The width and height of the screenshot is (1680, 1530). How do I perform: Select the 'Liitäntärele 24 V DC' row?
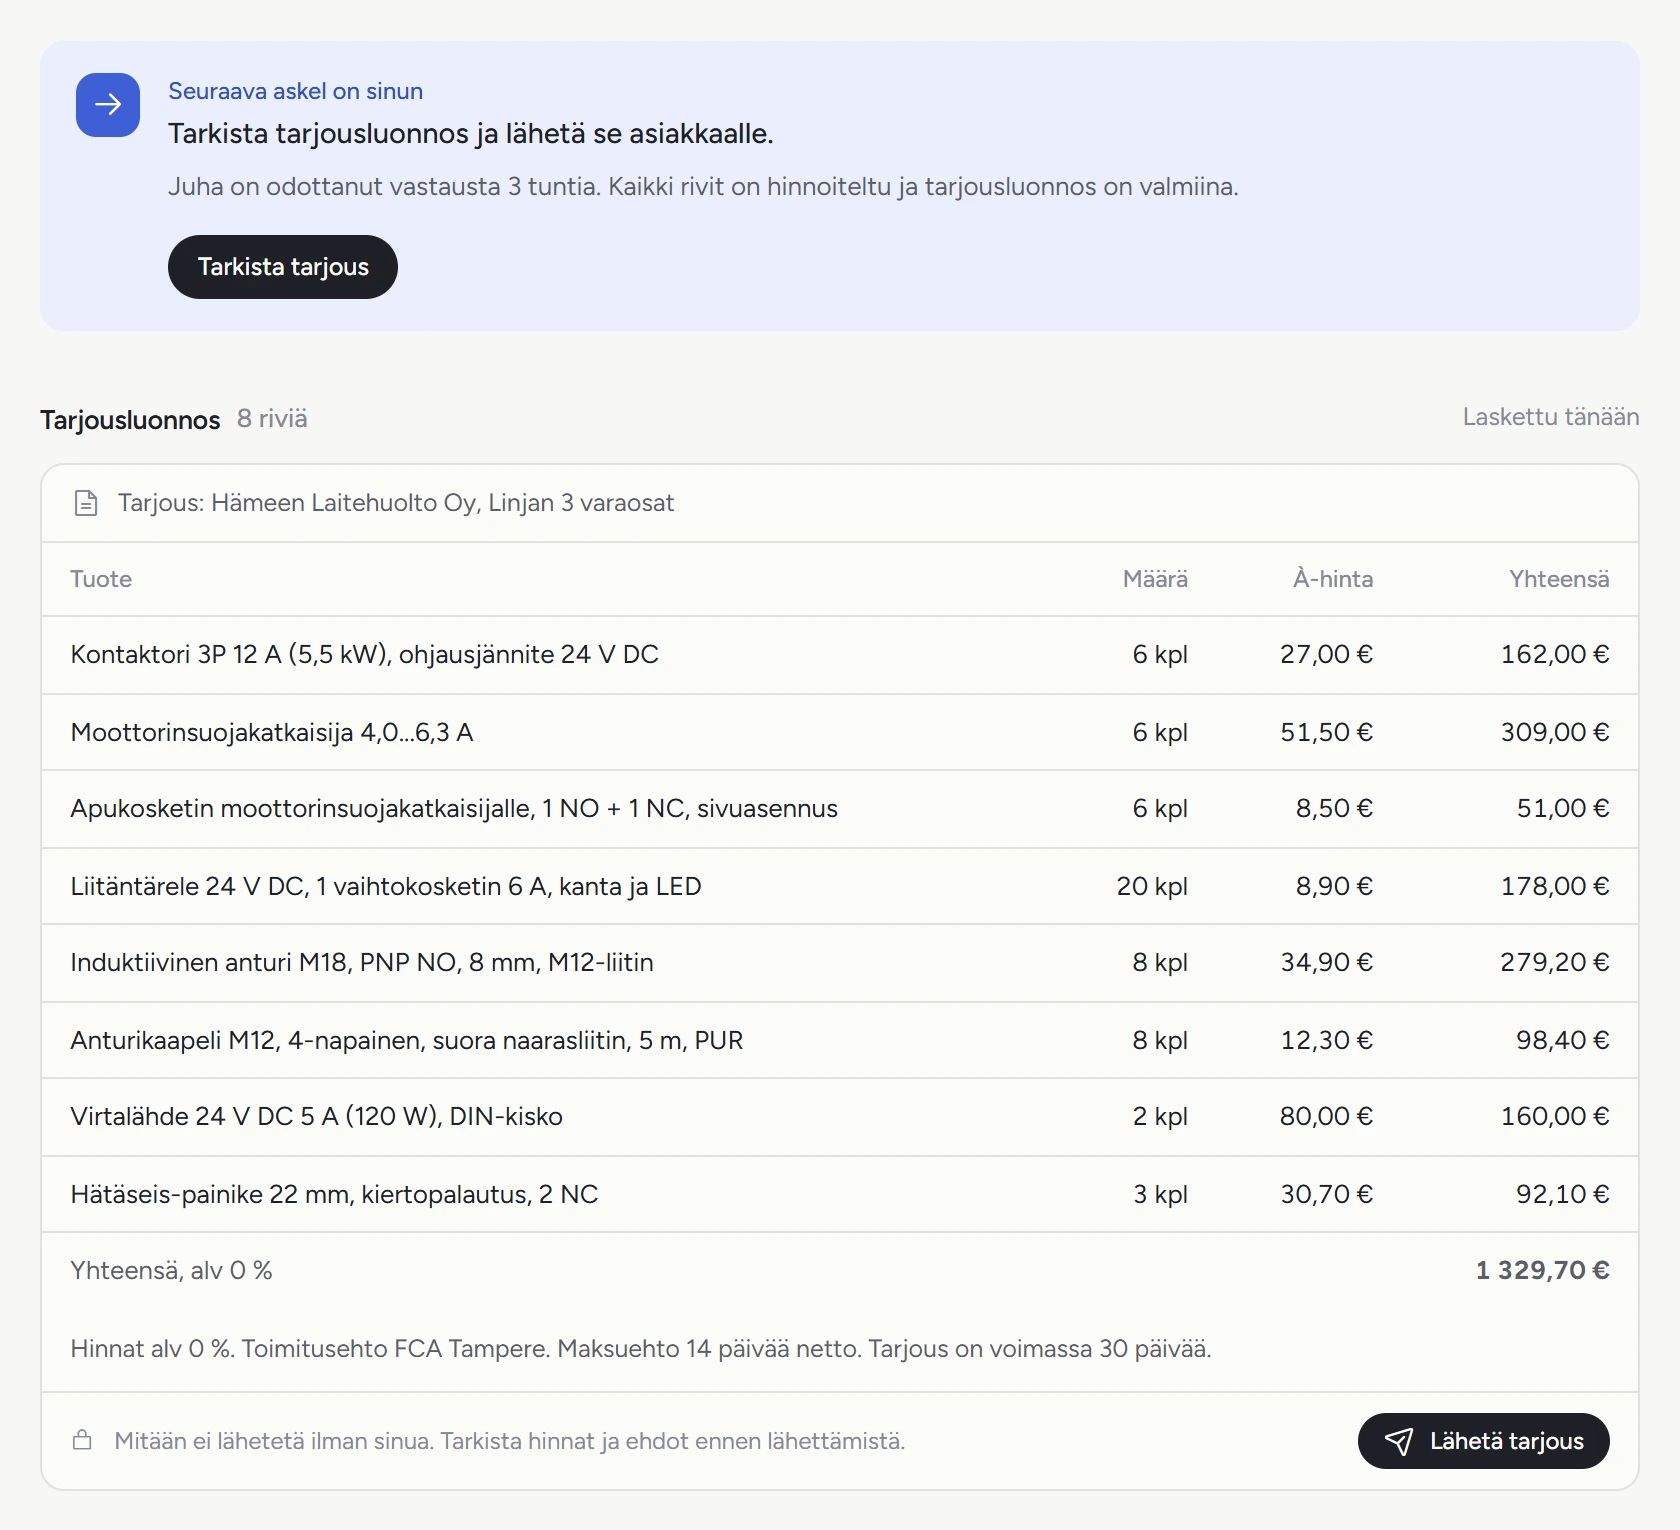coord(840,886)
